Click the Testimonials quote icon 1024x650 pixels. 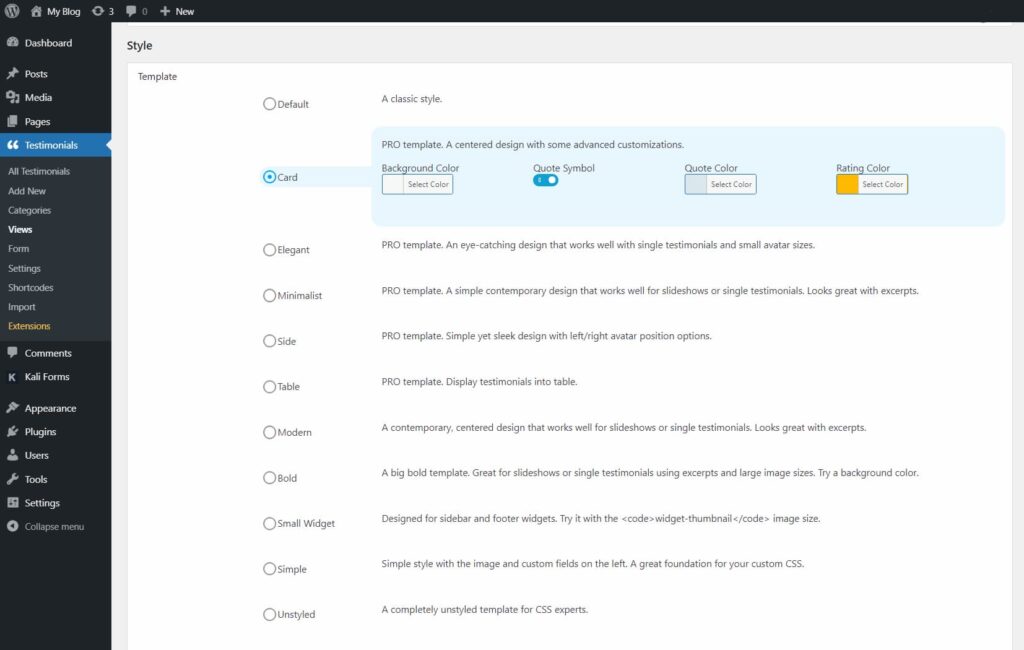click(12, 145)
